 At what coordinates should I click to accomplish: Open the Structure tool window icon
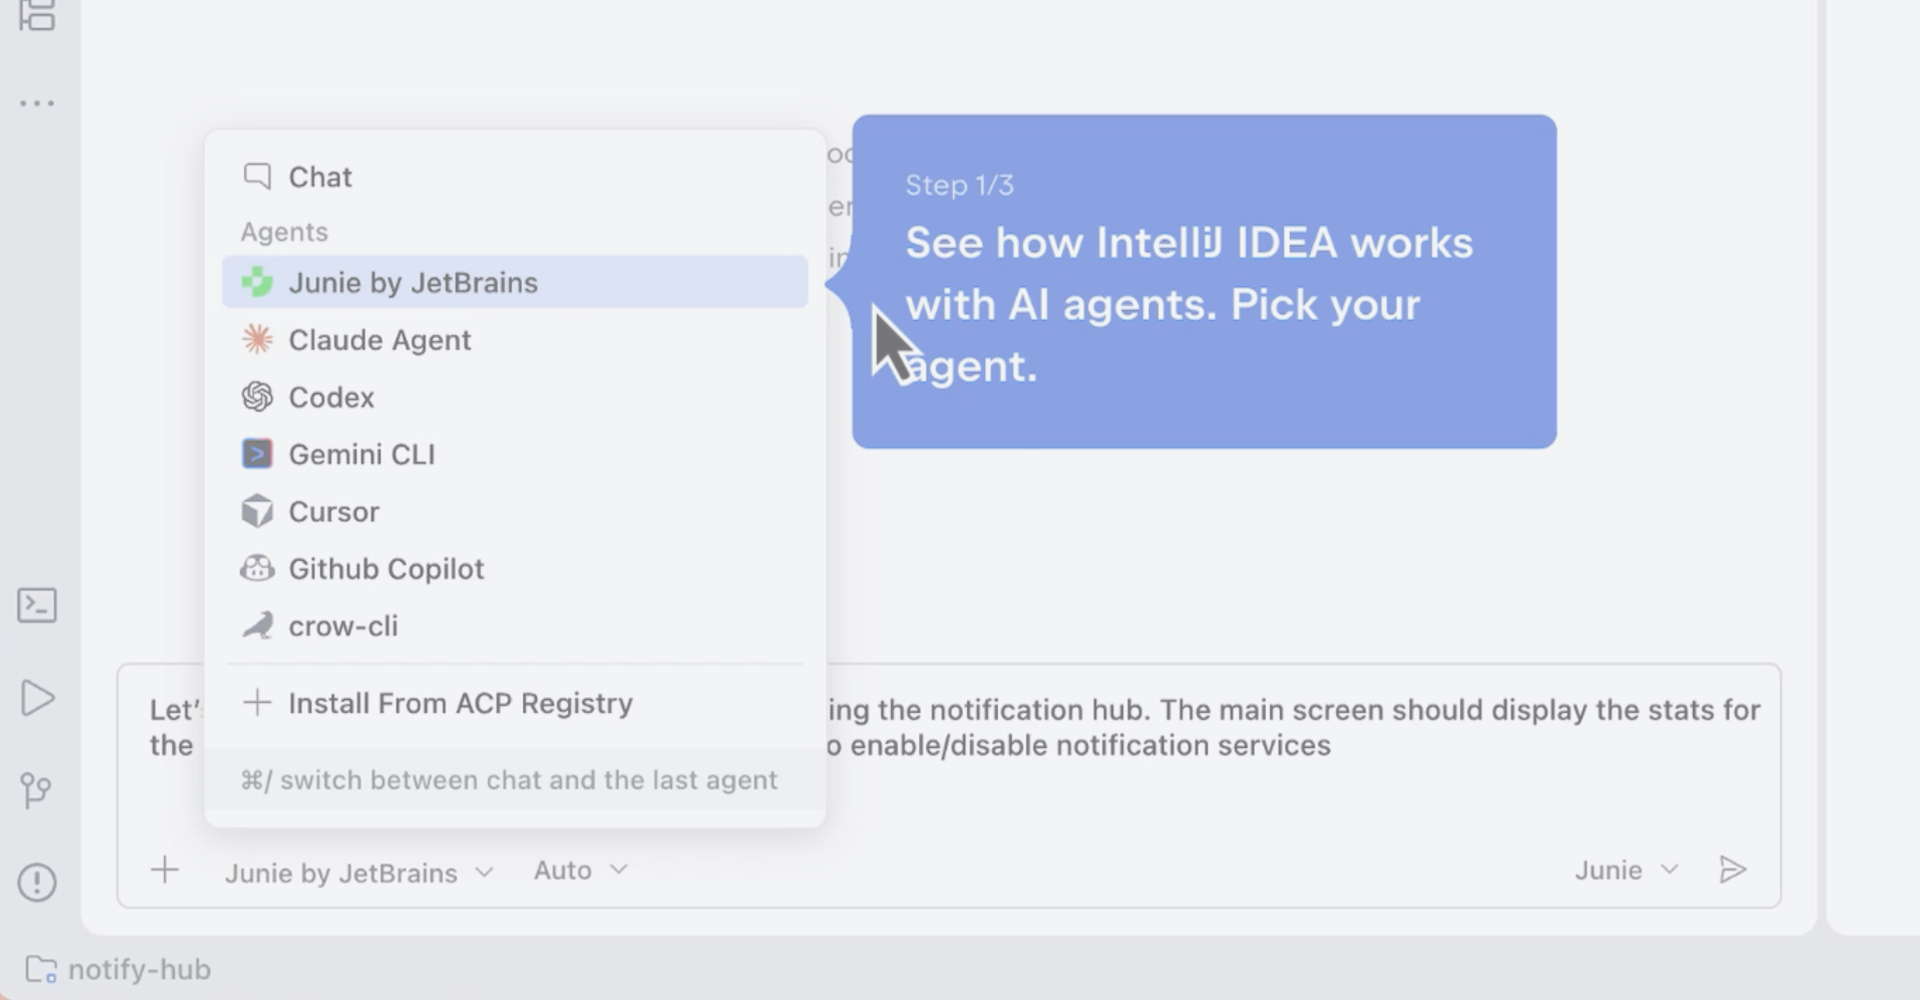37,15
